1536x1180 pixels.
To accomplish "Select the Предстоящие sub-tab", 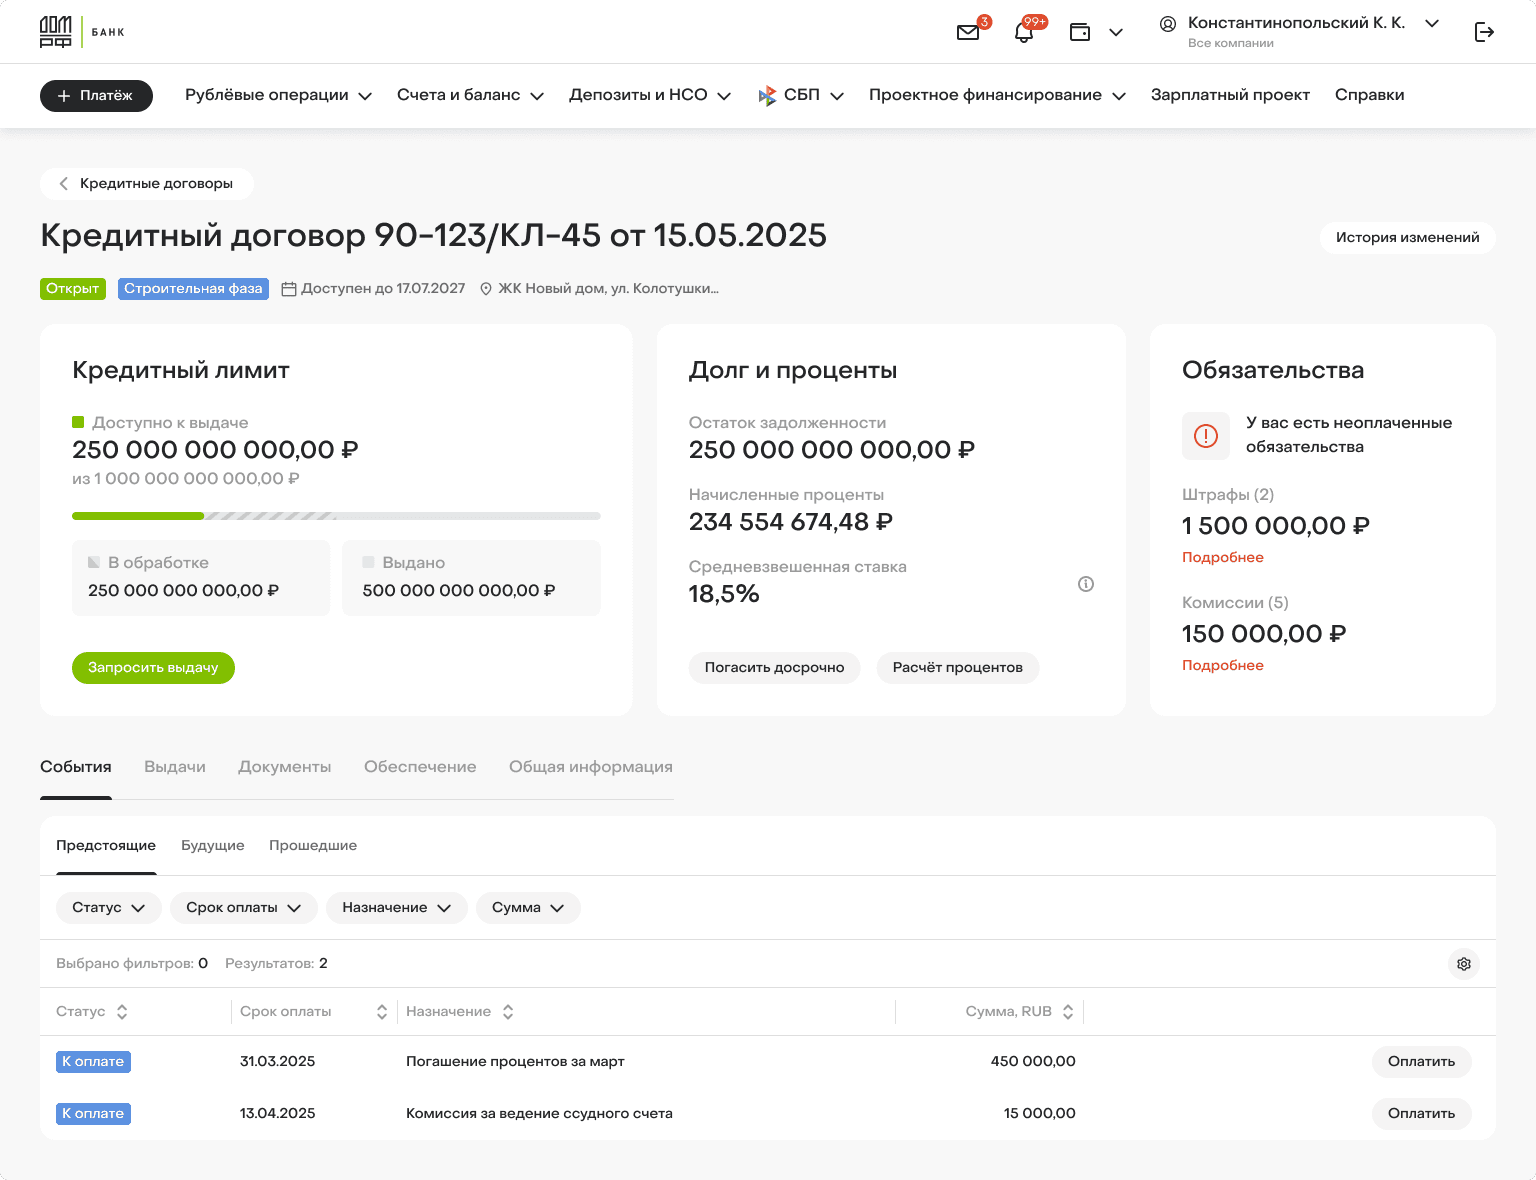I will (106, 846).
